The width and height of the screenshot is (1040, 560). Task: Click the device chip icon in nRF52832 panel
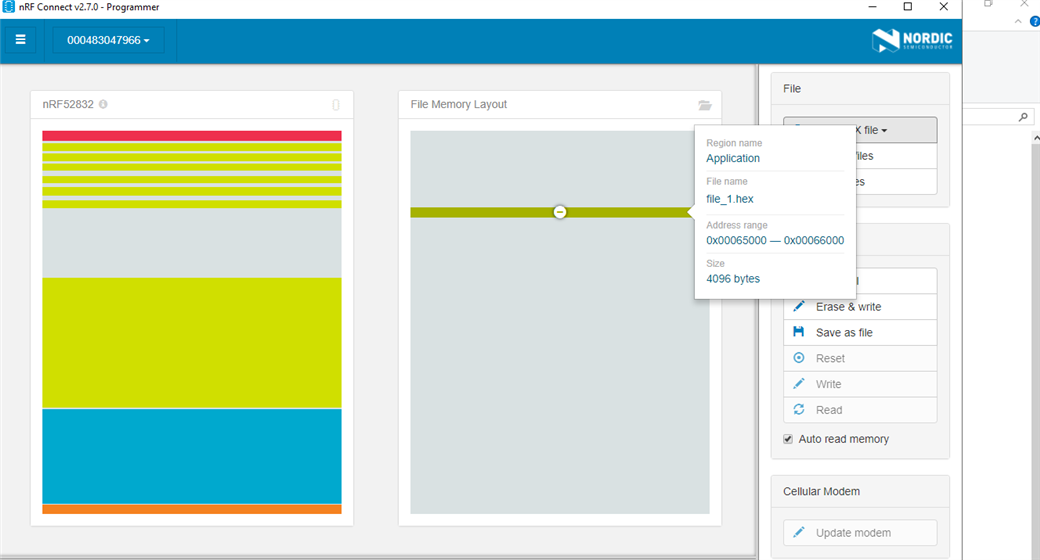click(336, 105)
